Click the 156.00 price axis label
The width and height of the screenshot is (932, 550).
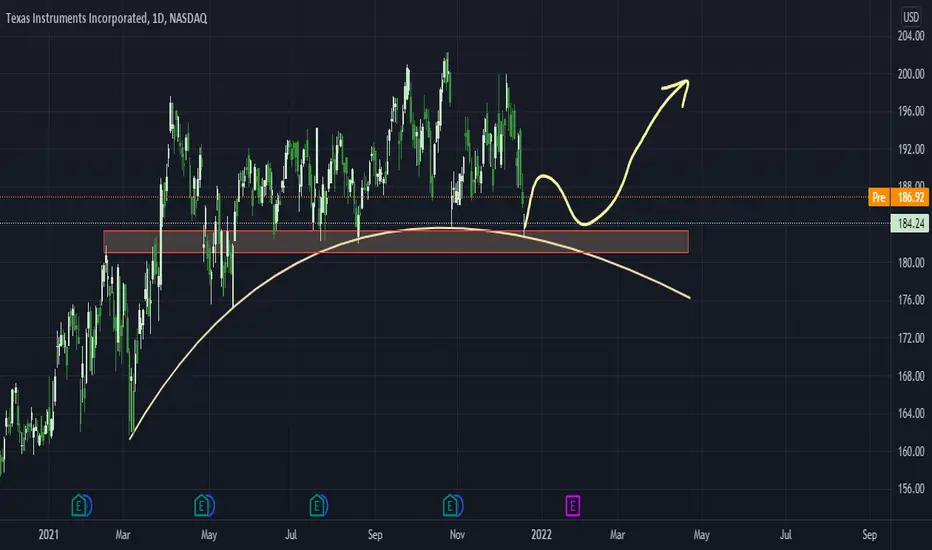point(911,489)
